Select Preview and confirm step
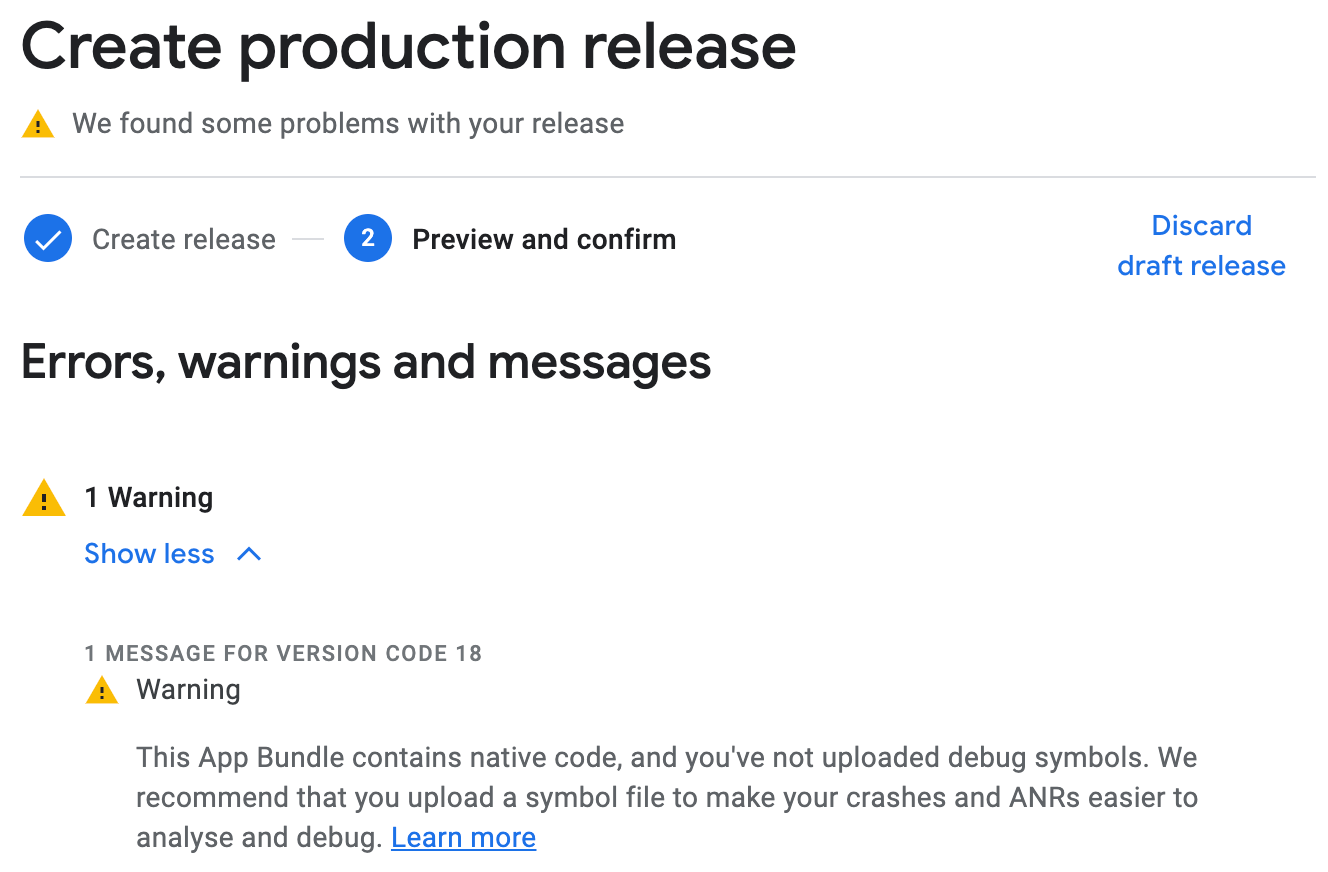This screenshot has height=872, width=1328. pos(544,239)
